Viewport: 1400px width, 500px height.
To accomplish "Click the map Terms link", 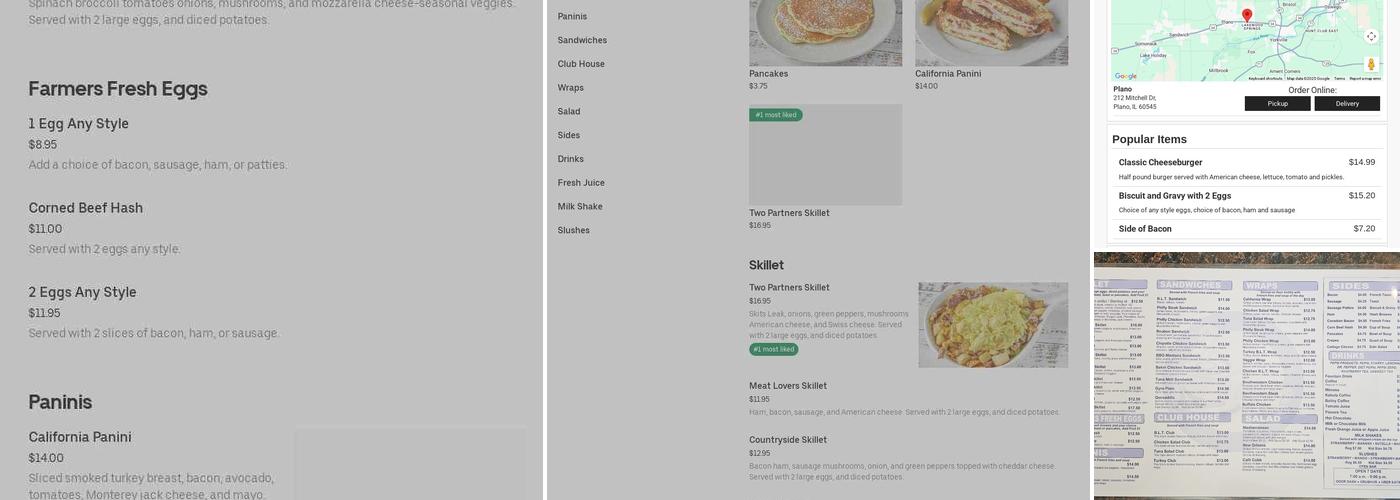I will (x=1339, y=78).
